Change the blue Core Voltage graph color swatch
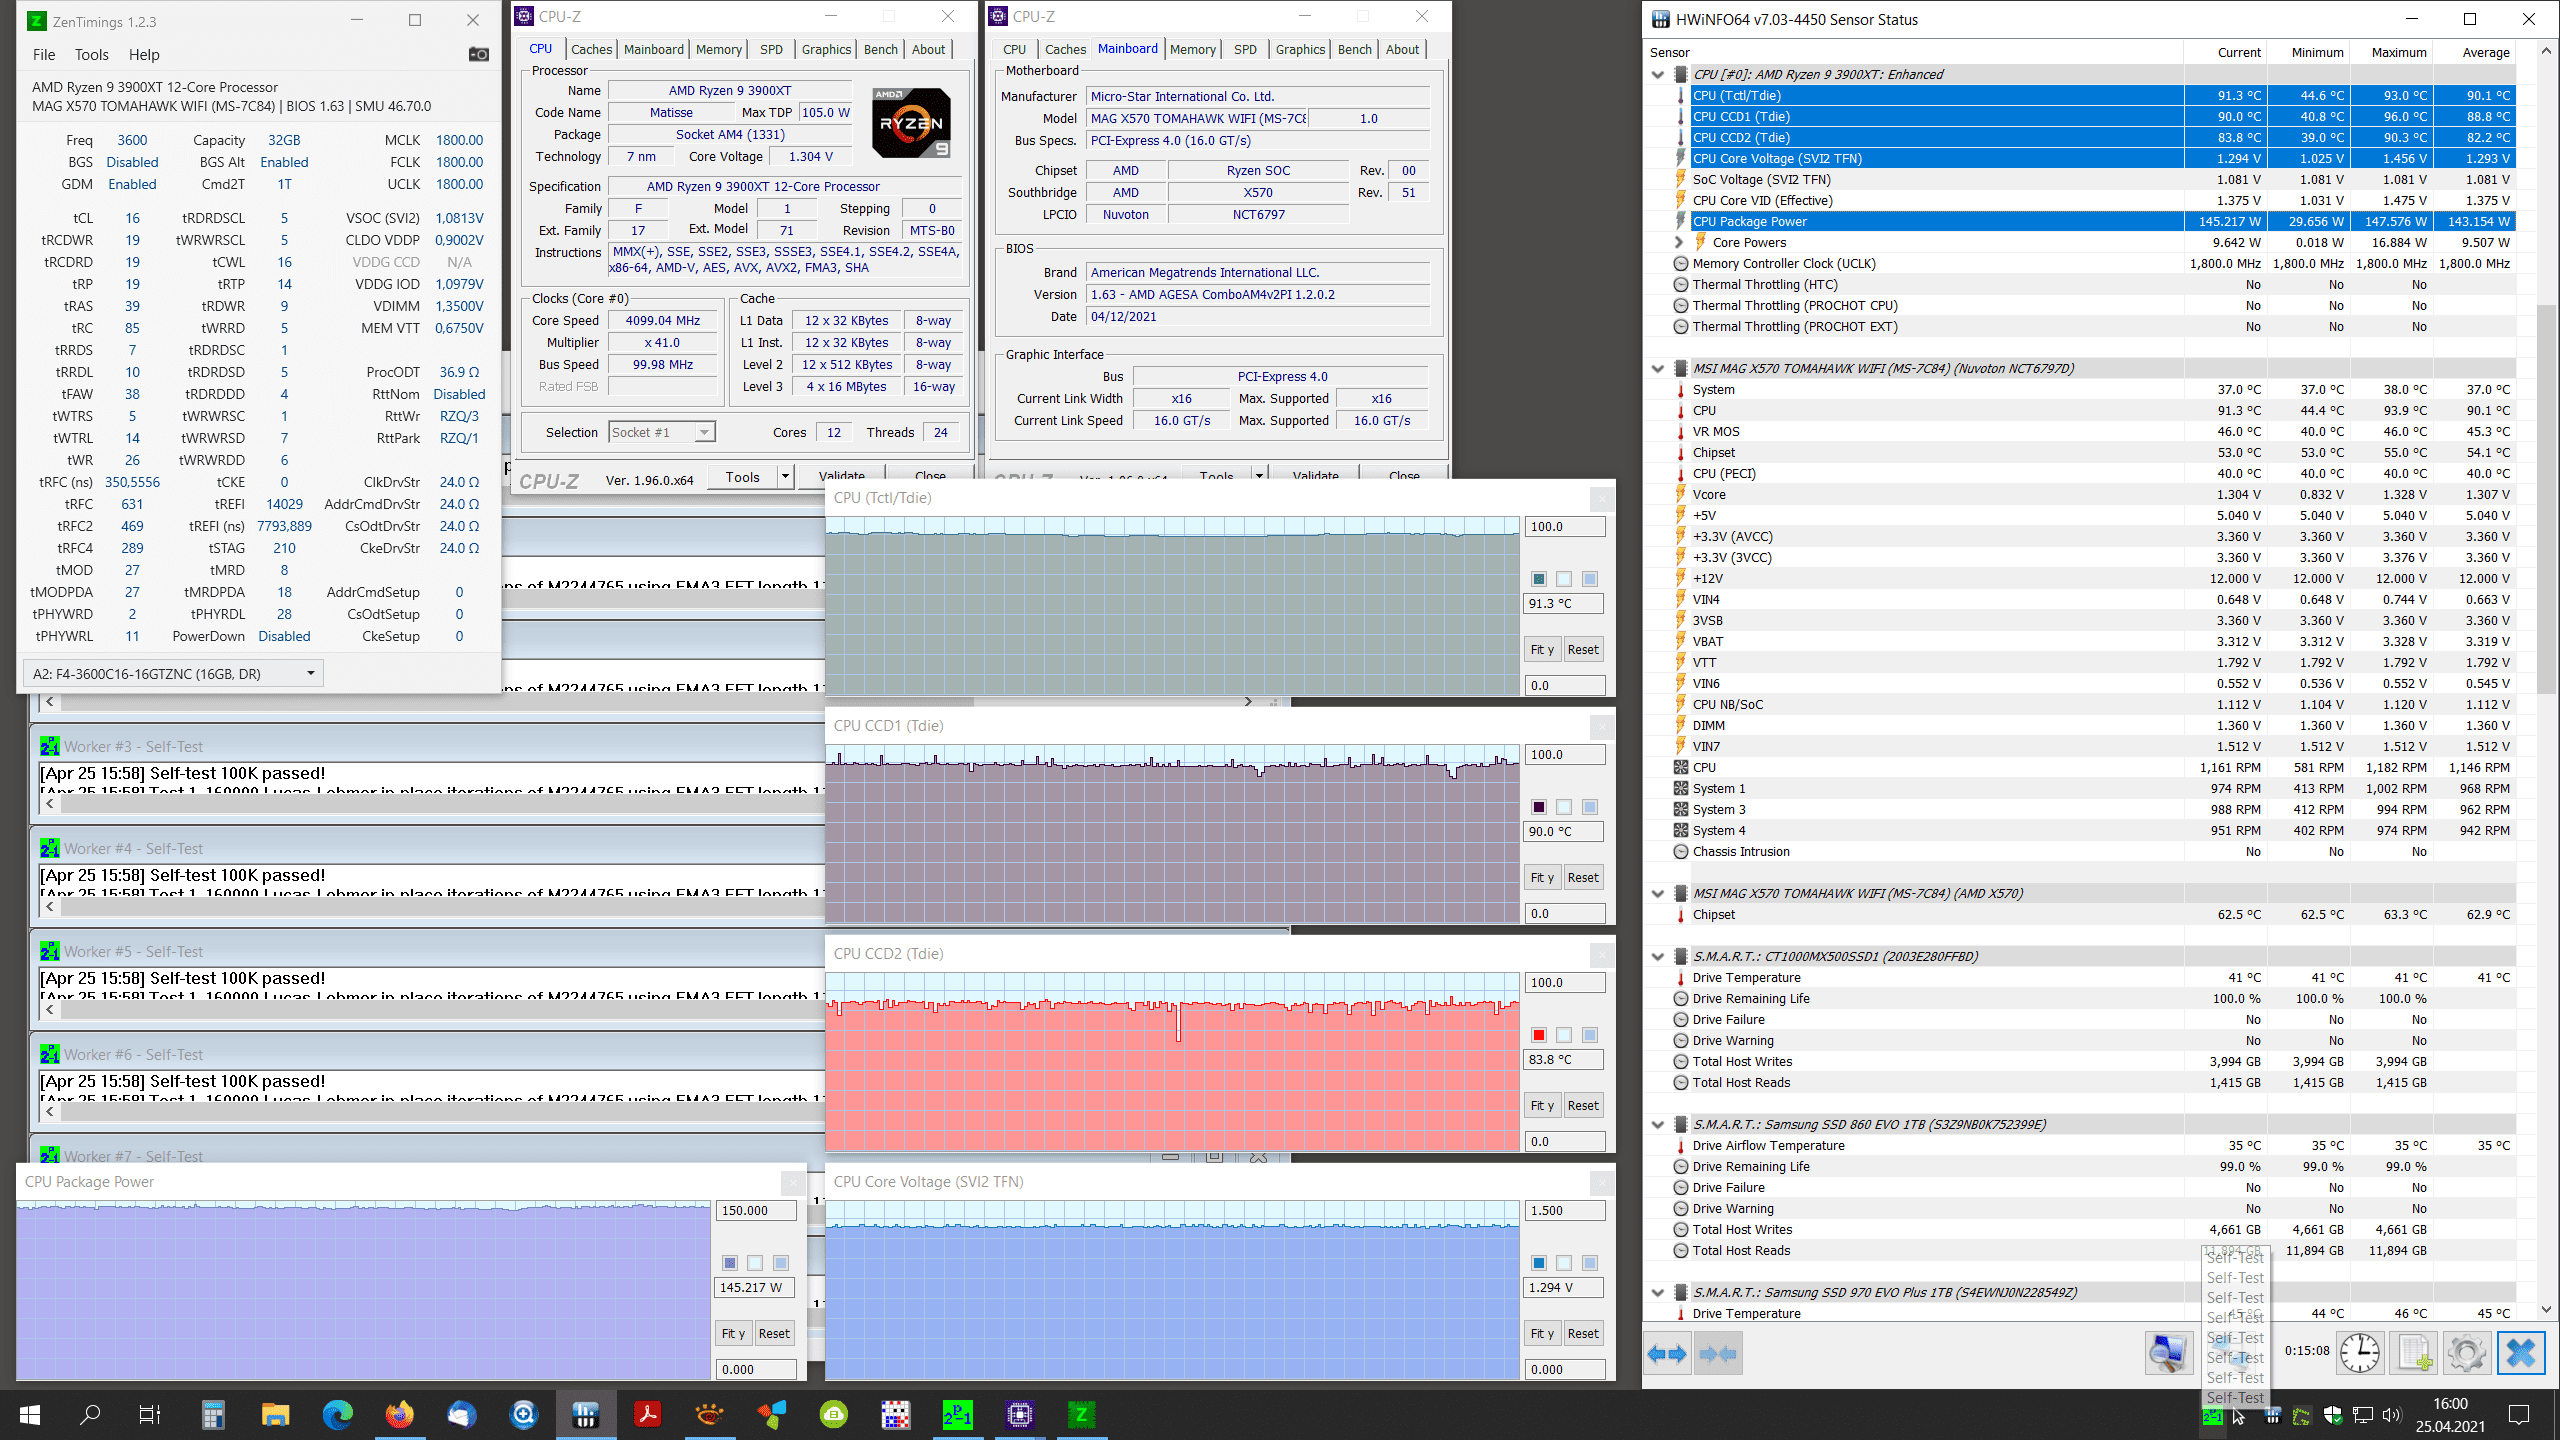Viewport: 2560px width, 1440px height. tap(1539, 1263)
